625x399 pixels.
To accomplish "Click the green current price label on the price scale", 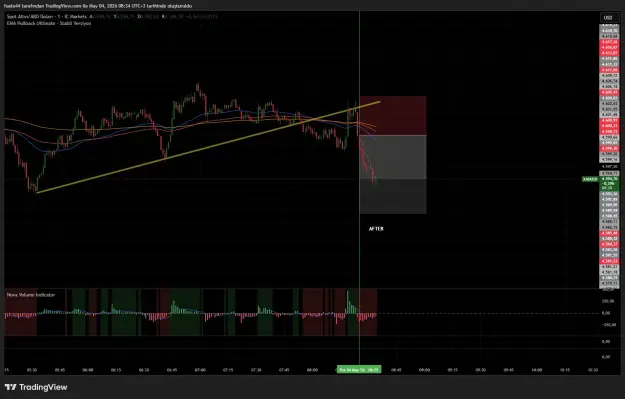I will 610,183.
